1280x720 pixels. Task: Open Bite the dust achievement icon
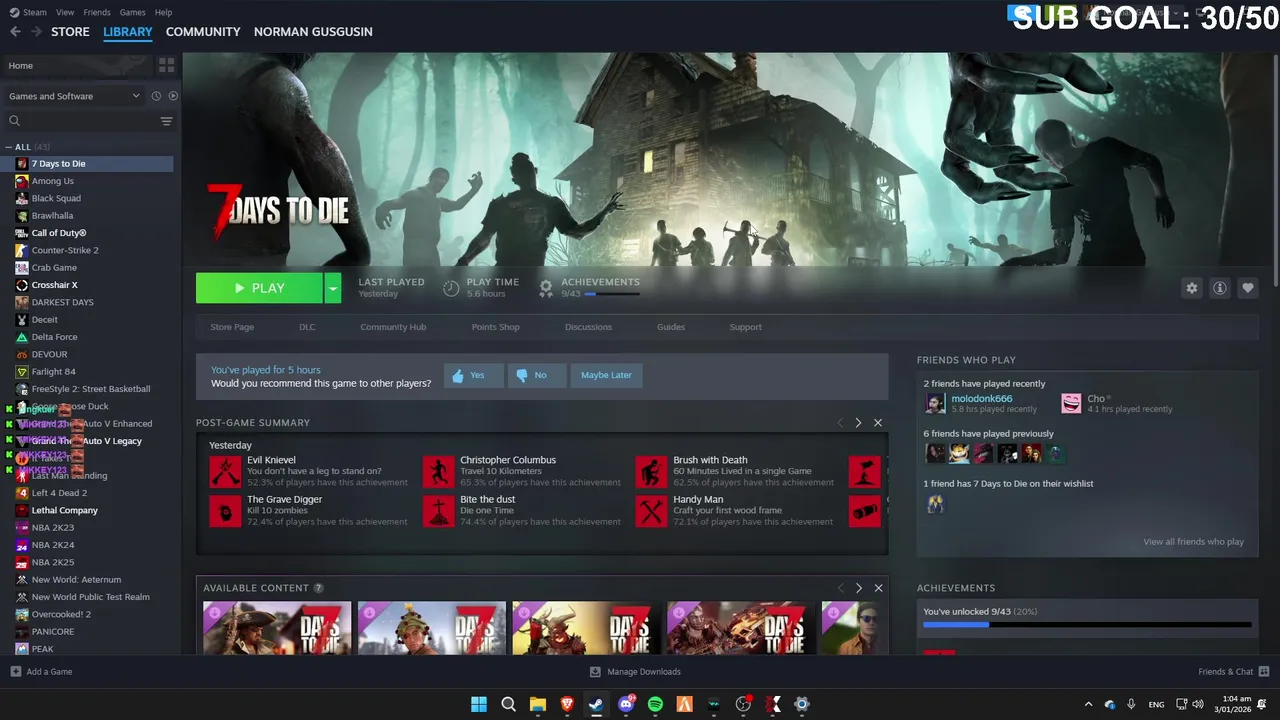point(438,511)
